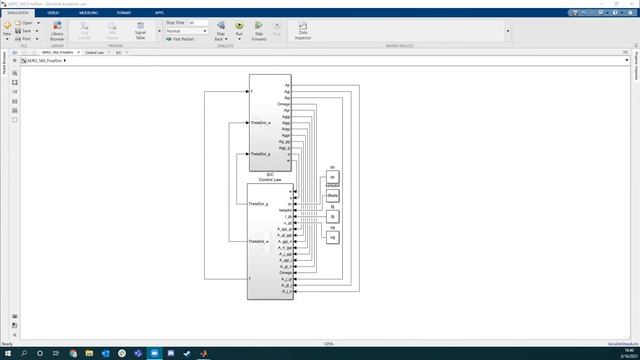This screenshot has width=640, height=360.
Task: Select the Control Law subsystem block
Action: coord(270,241)
